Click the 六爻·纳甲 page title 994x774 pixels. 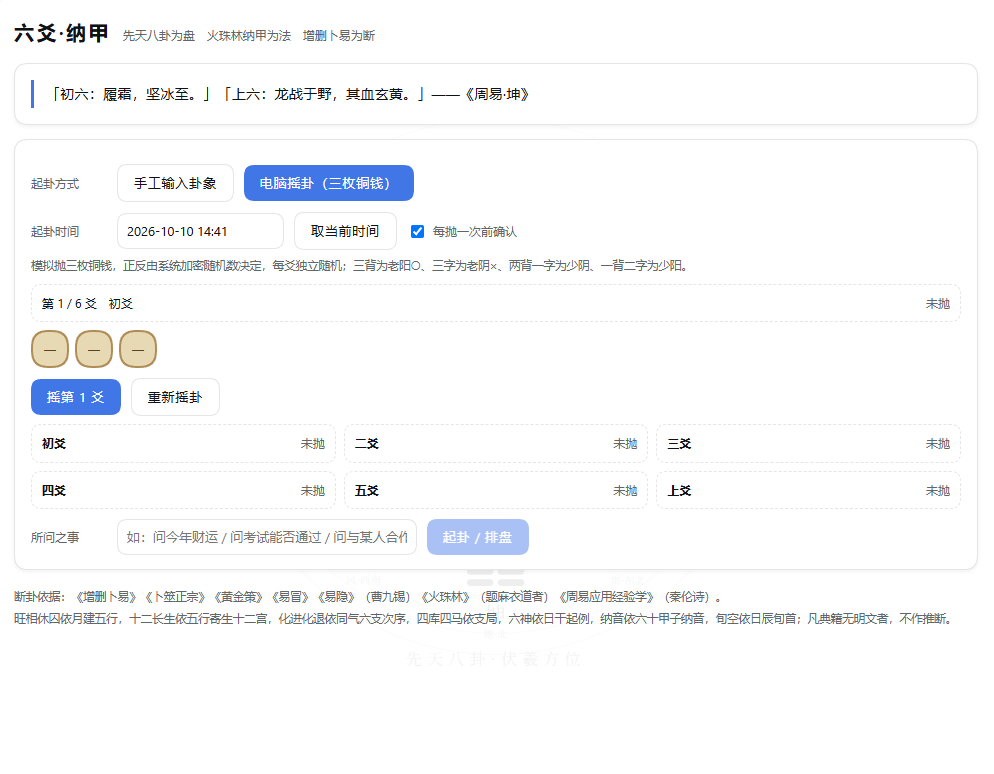61,34
